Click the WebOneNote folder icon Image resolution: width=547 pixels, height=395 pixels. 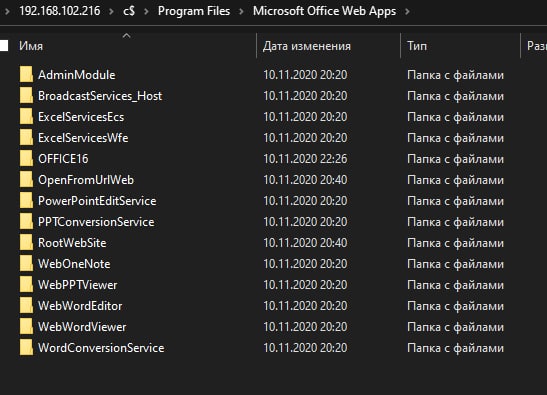(x=26, y=263)
